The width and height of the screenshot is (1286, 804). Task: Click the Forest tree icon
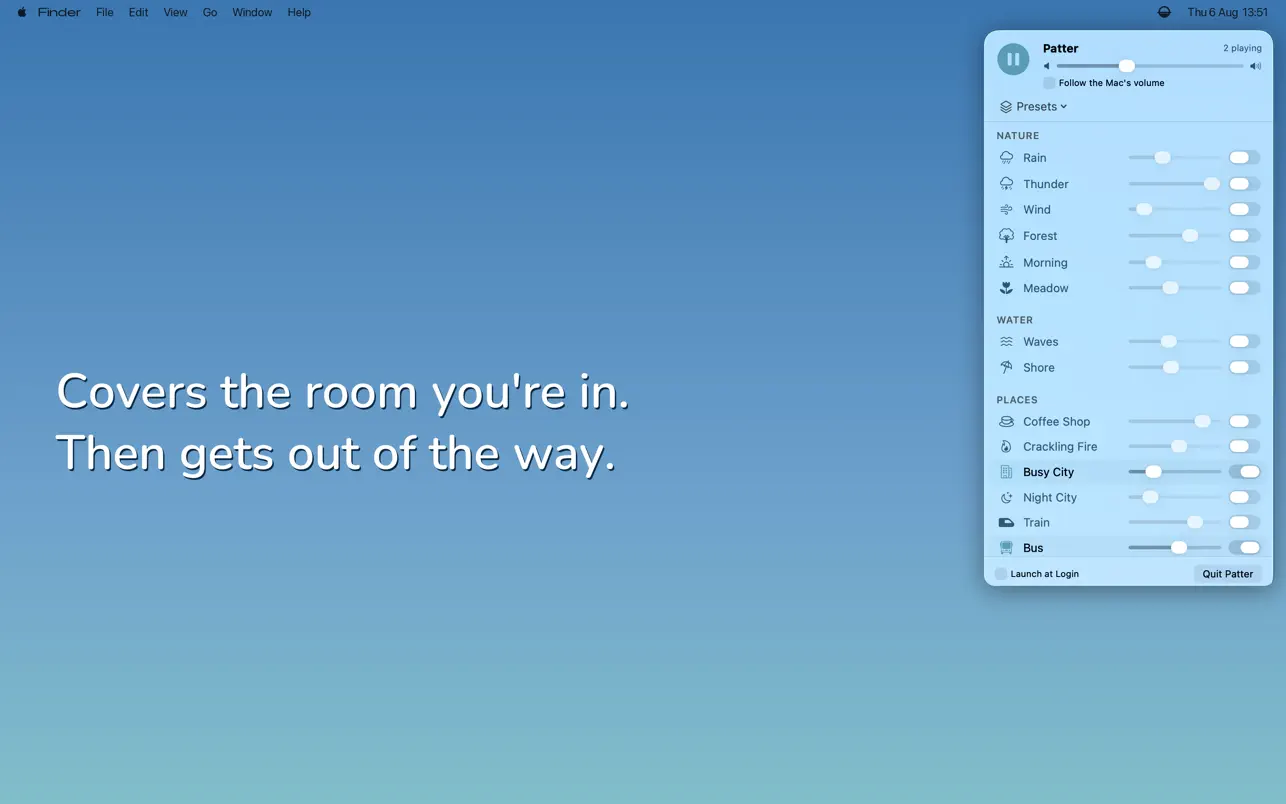click(1006, 236)
